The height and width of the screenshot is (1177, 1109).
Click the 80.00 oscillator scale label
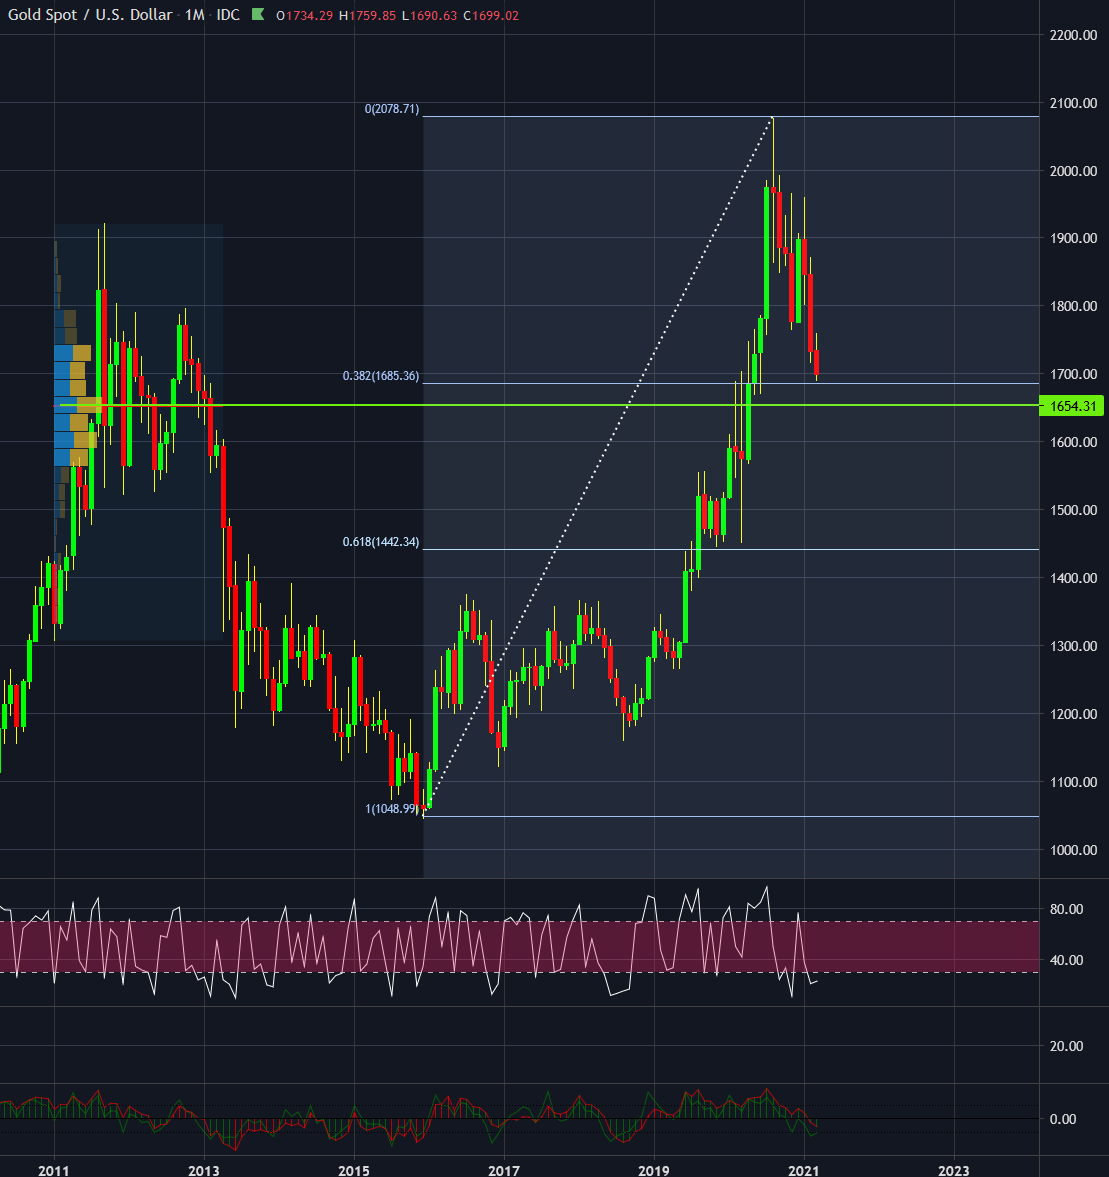[x=1066, y=909]
